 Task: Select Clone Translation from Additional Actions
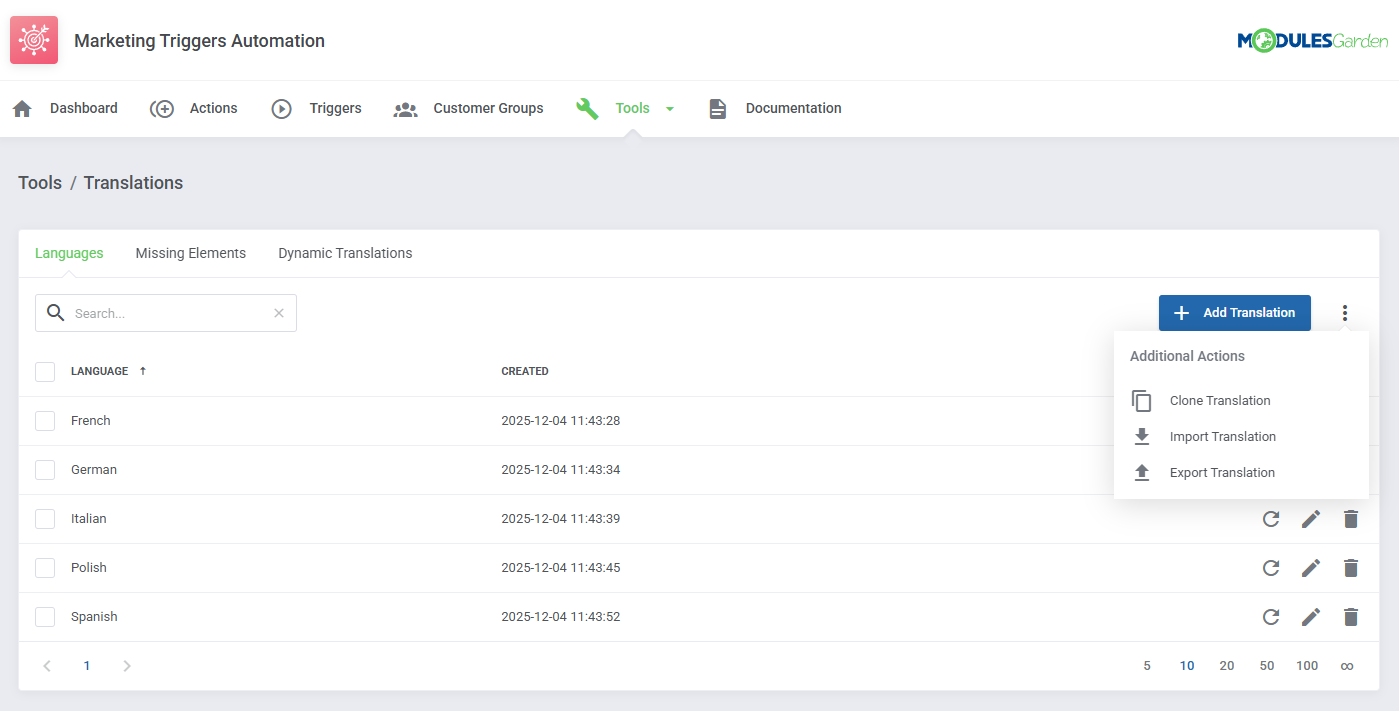click(1220, 400)
